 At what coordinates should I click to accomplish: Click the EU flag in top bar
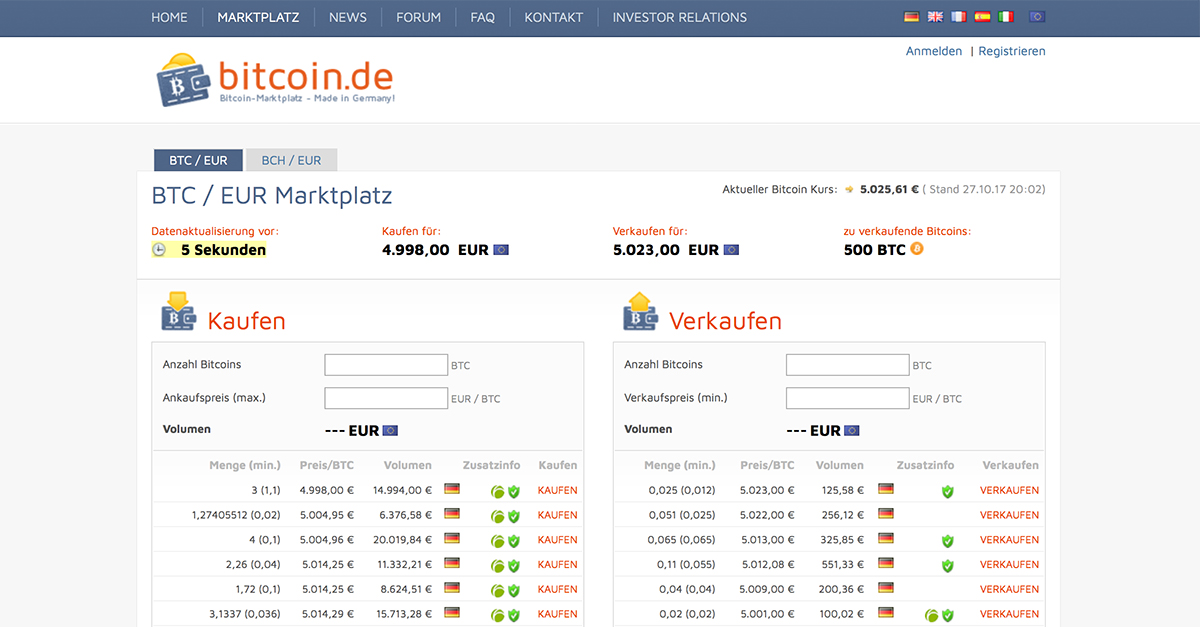pos(1037,17)
